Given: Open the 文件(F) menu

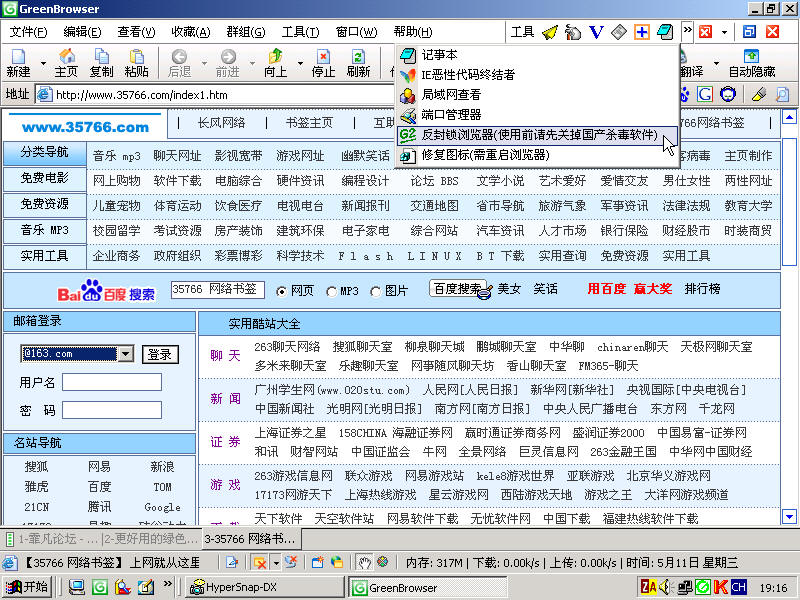Looking at the screenshot, I should pyautogui.click(x=29, y=32).
